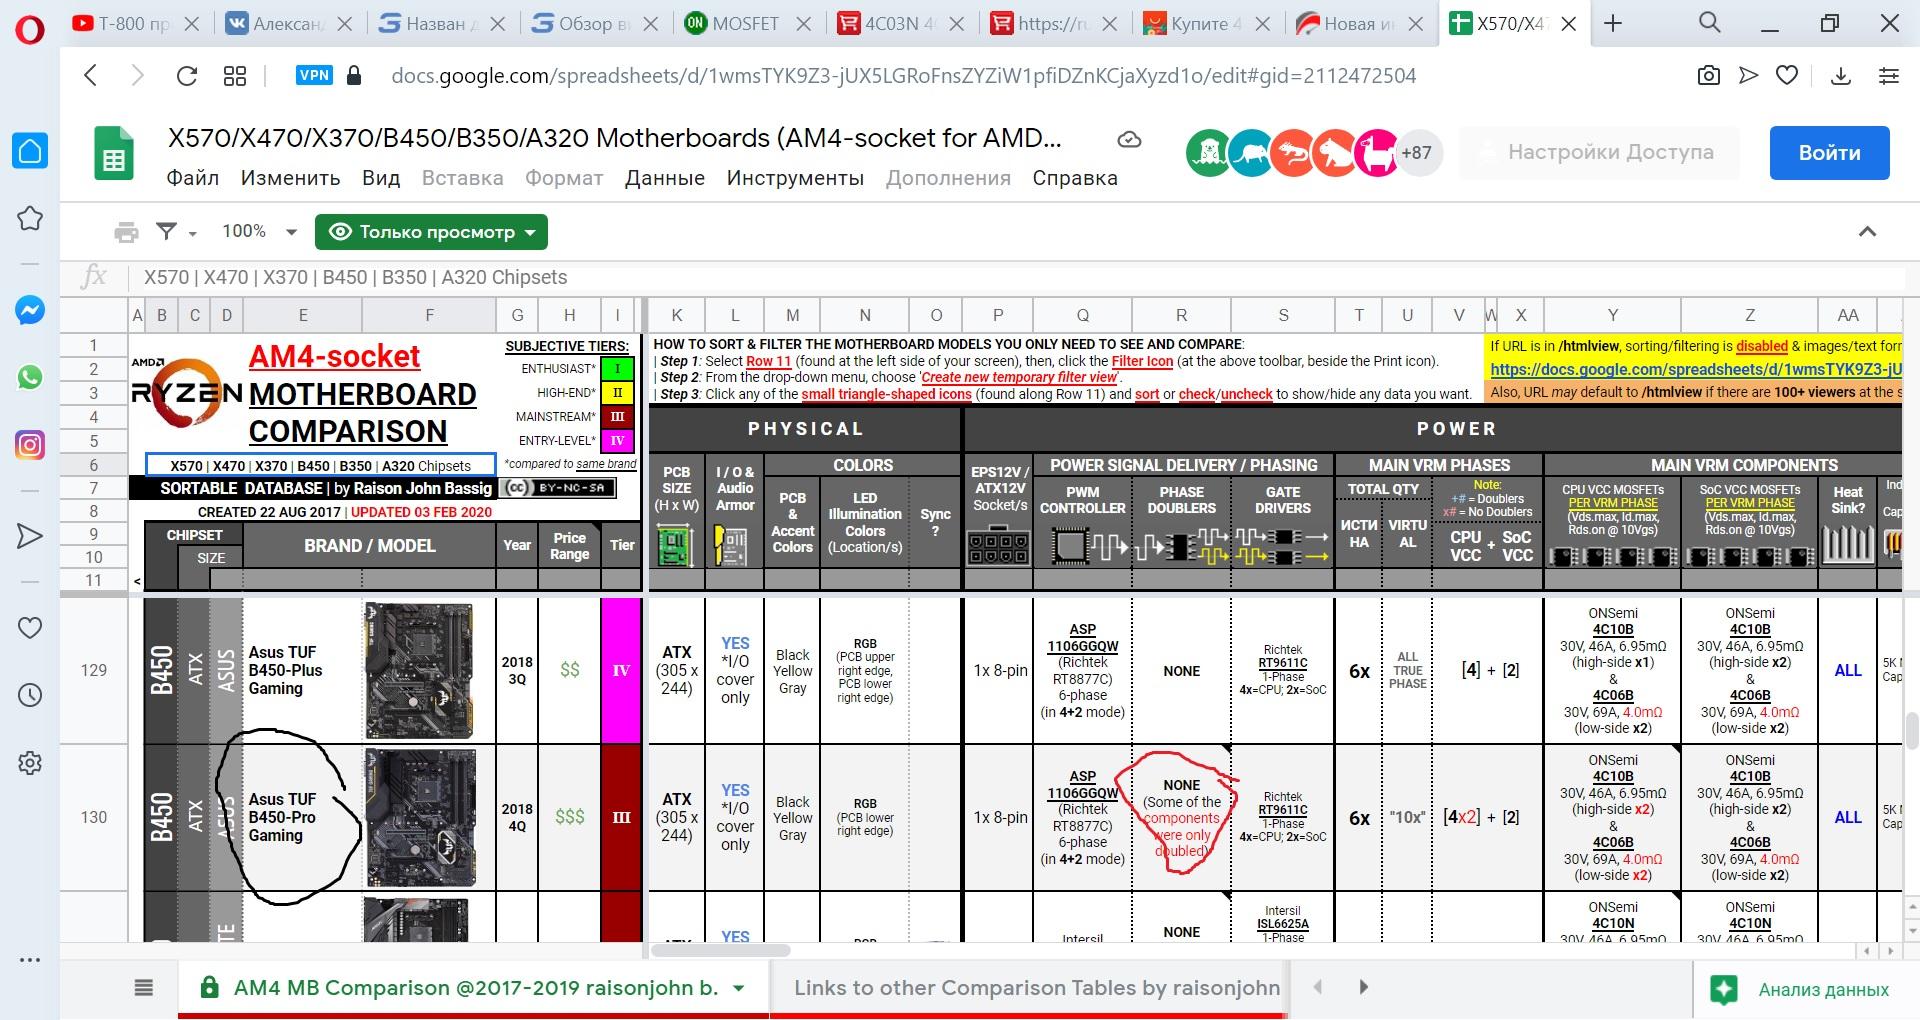Open Messenger in the Opera sidebar
This screenshot has height=1020, width=1920.
tap(30, 311)
